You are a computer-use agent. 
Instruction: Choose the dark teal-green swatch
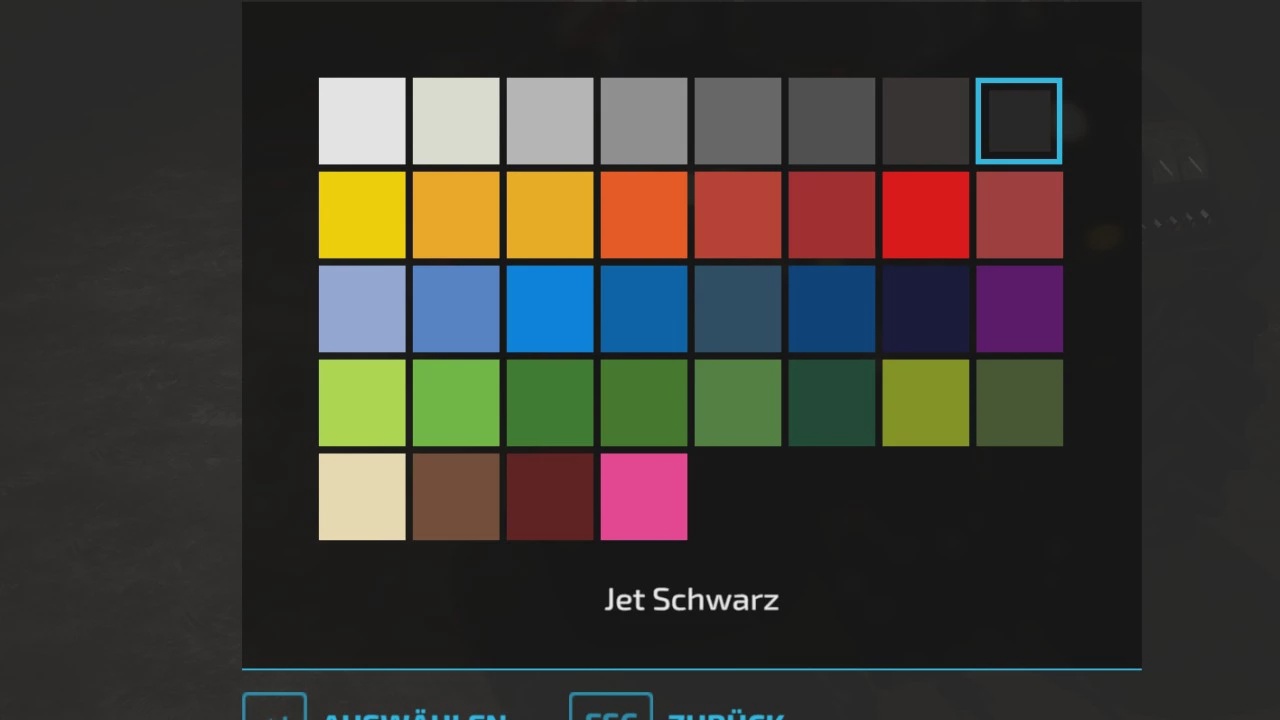point(831,403)
